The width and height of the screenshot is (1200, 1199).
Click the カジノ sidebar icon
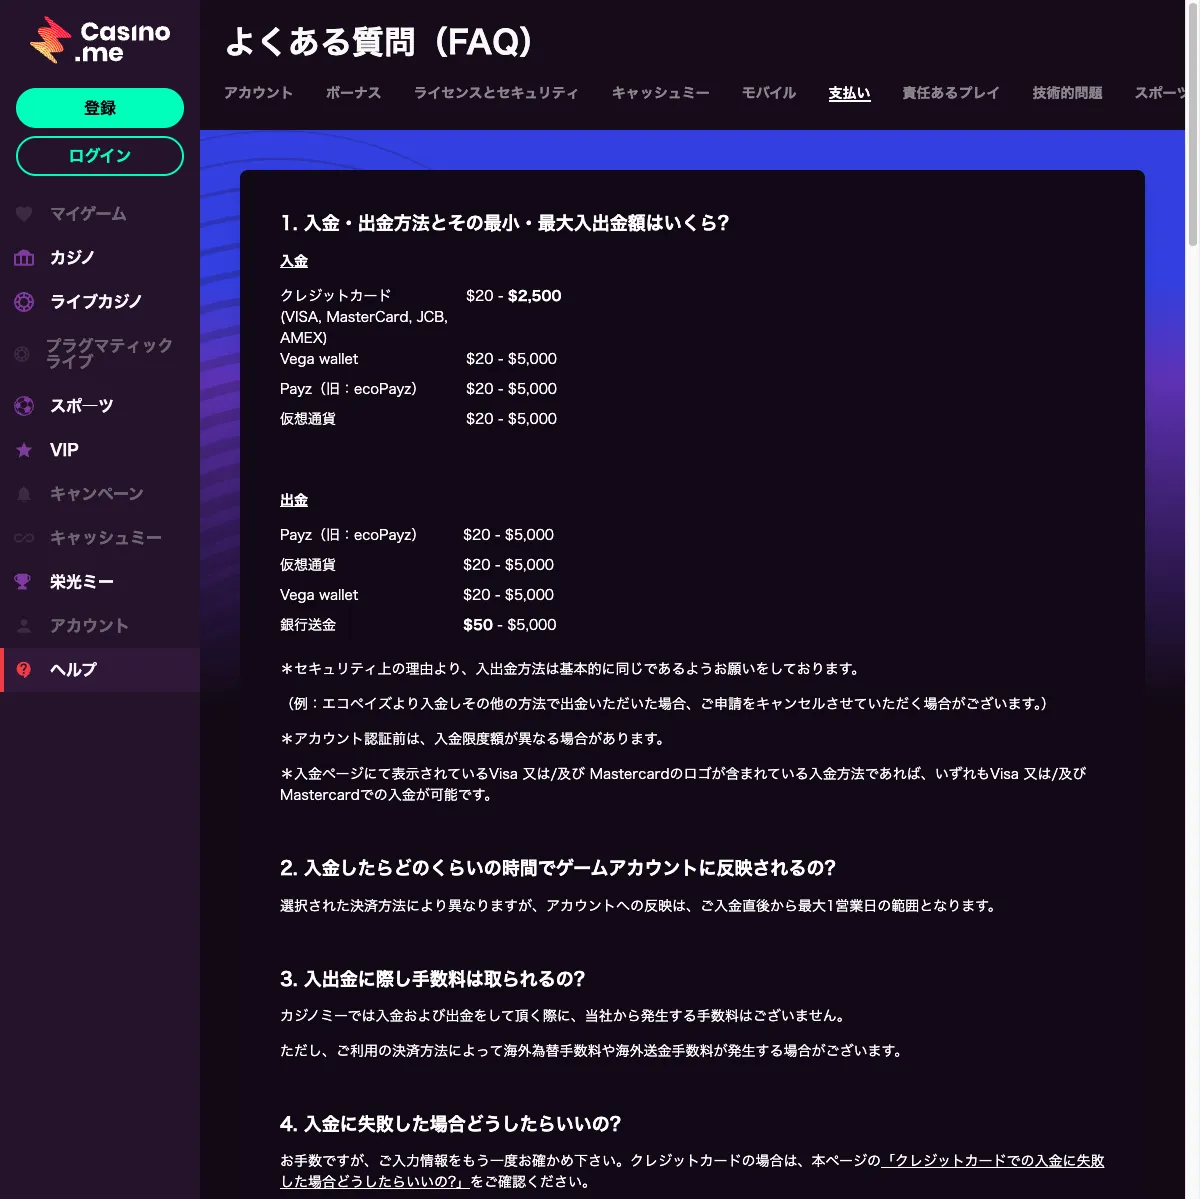coord(24,258)
